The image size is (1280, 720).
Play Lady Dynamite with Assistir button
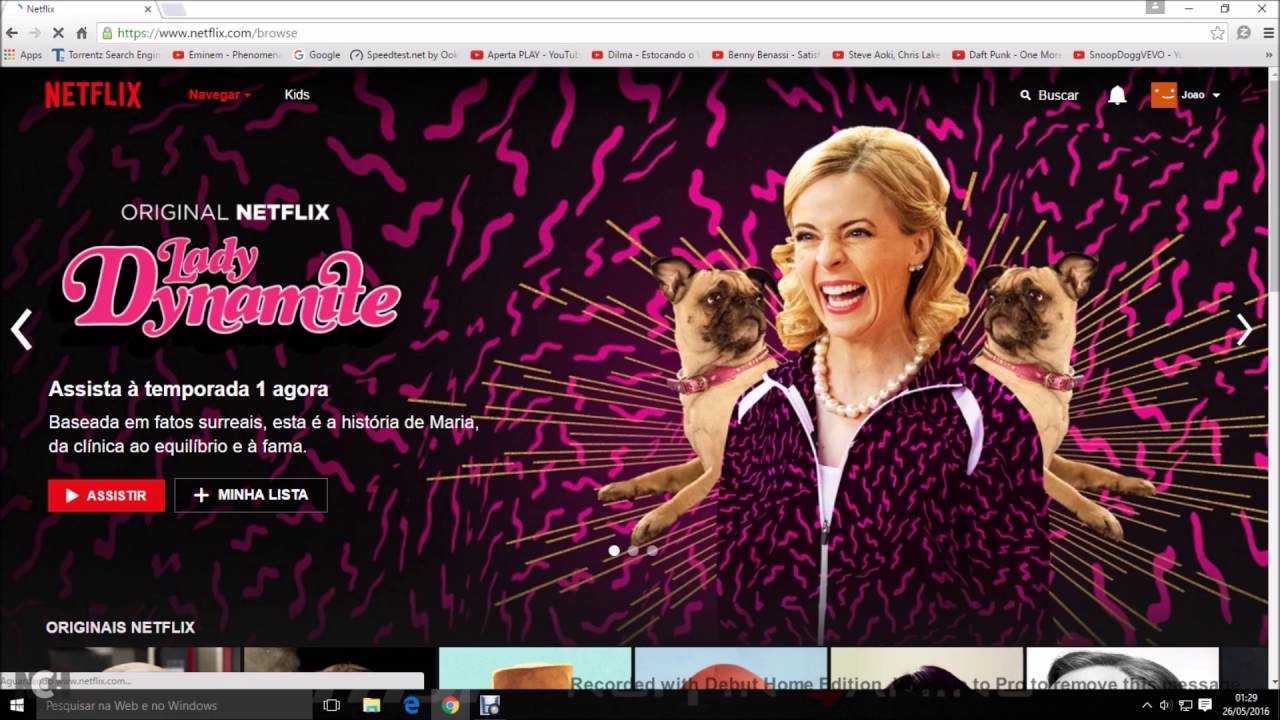106,495
